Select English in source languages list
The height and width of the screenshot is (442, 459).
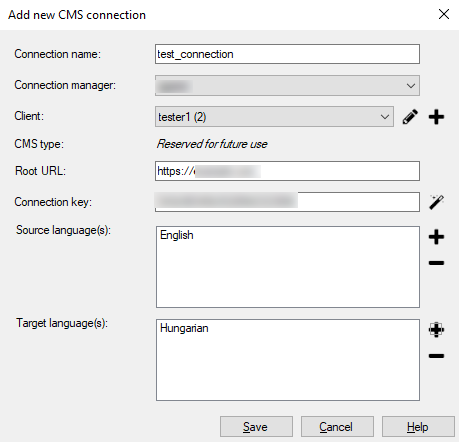177,235
